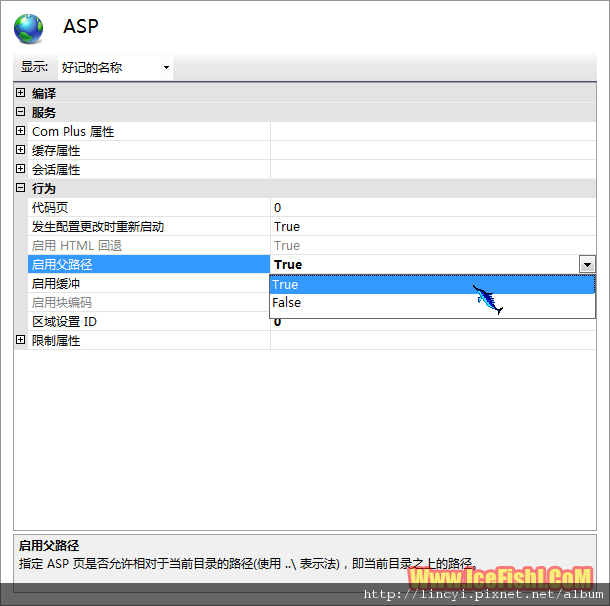Expand 缓存属性 node

(x=21, y=150)
